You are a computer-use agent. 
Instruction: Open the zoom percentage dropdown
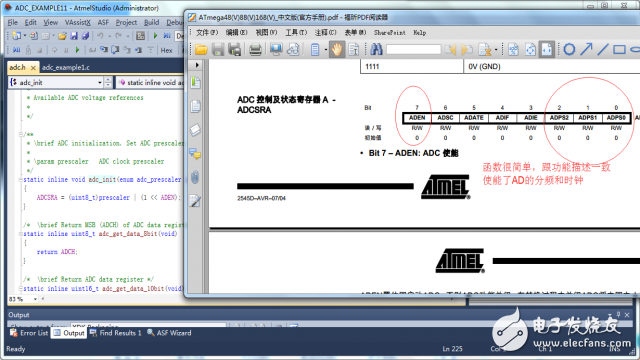tap(35, 299)
